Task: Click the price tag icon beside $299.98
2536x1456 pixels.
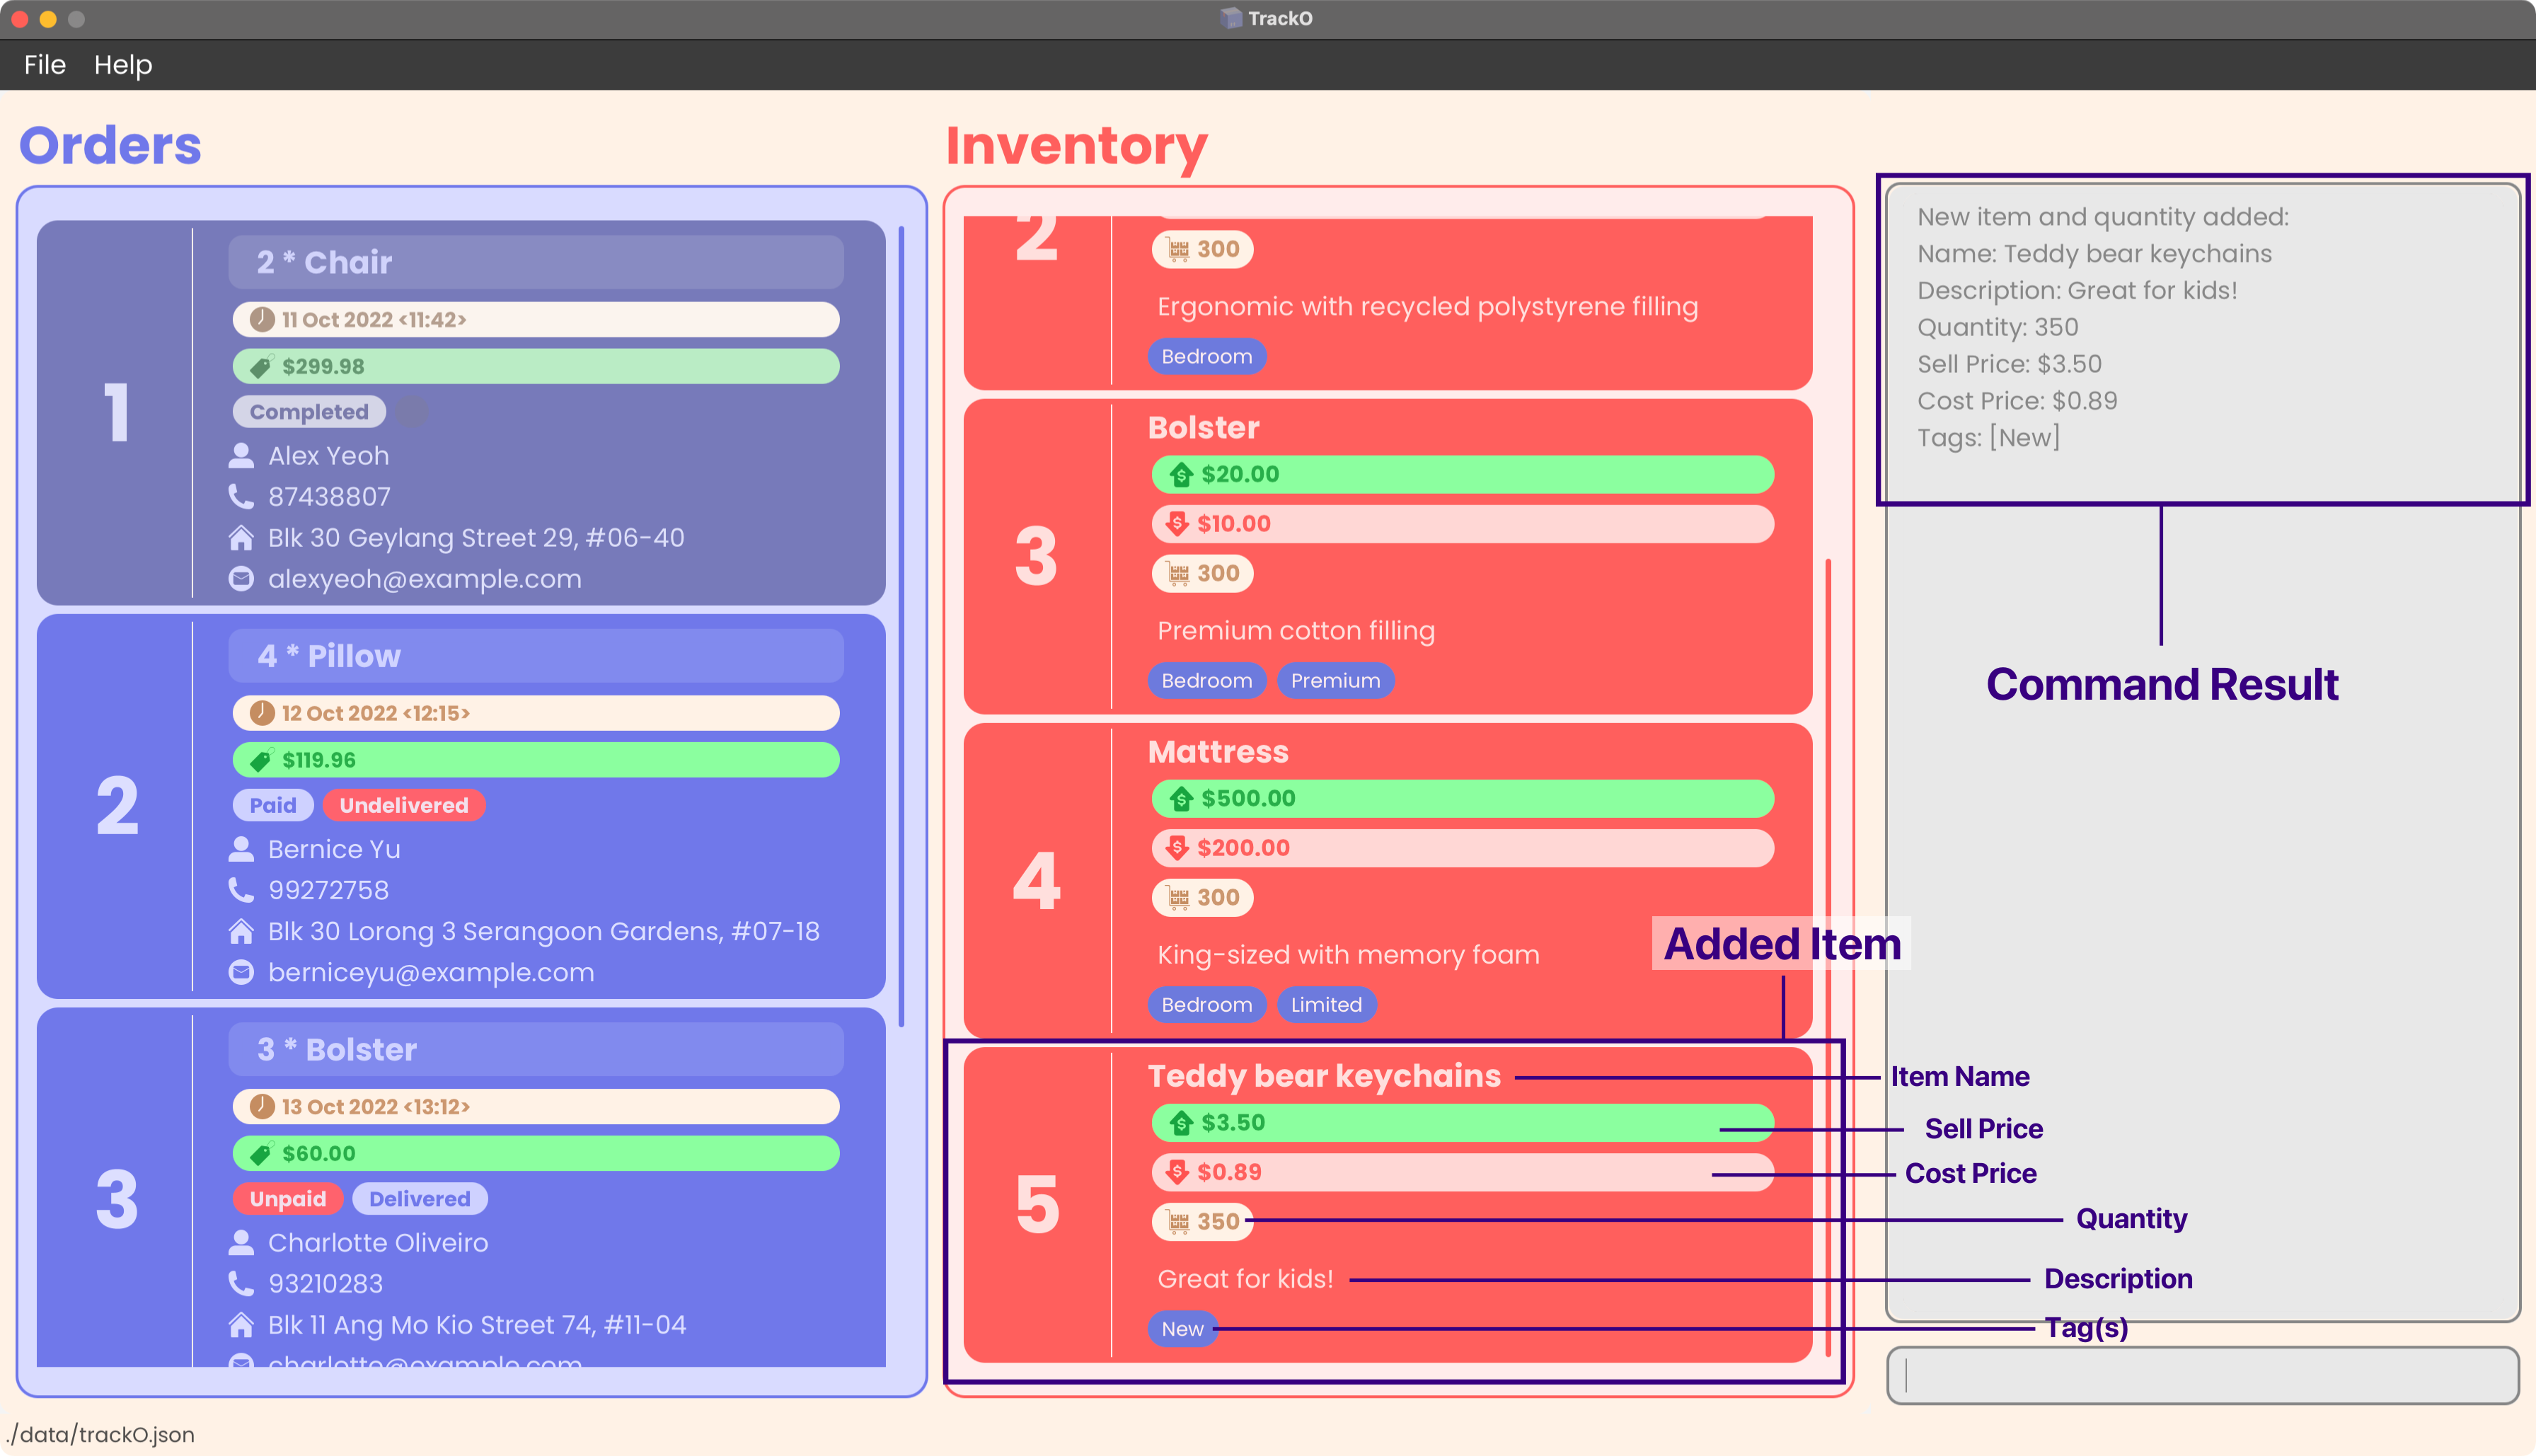Action: point(261,367)
